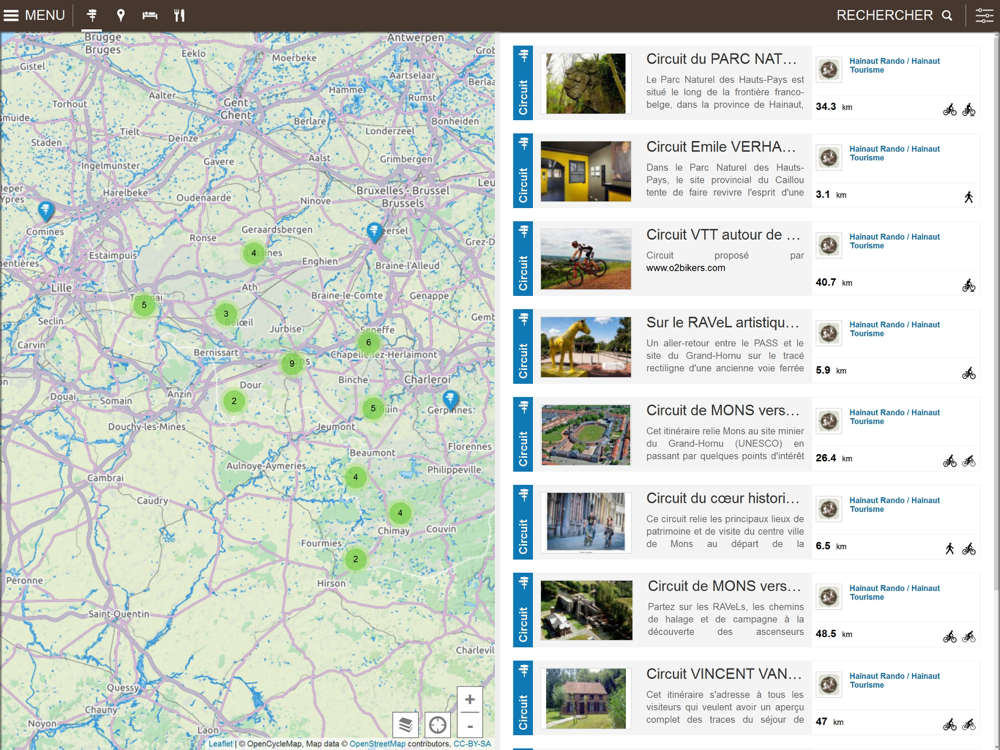The image size is (1000, 750).
Task: Open the filter sliders settings icon
Action: pyautogui.click(x=984, y=15)
